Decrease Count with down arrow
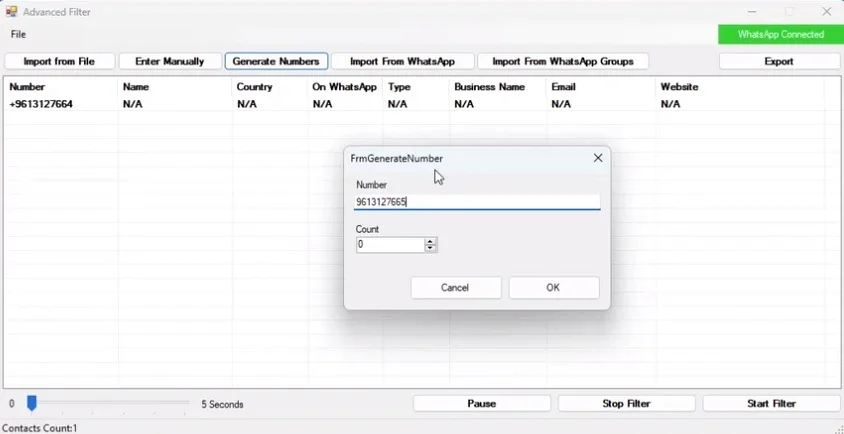The height and width of the screenshot is (434, 844). pyautogui.click(x=430, y=248)
